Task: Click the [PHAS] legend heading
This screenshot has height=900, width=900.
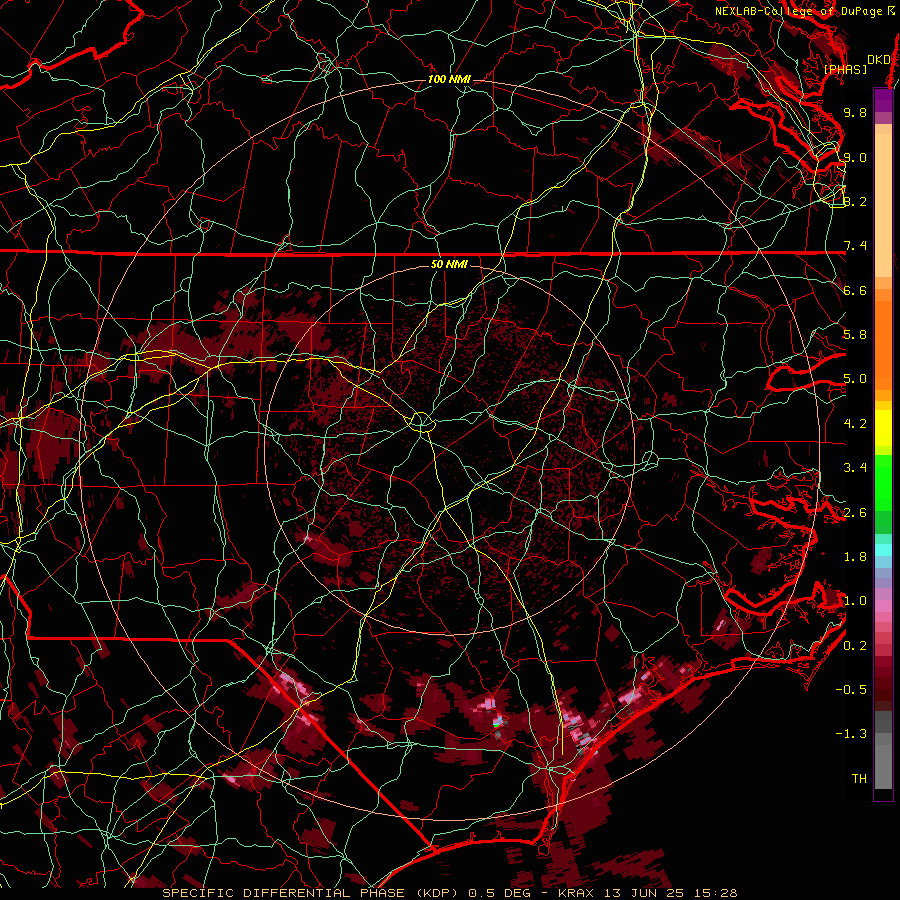Action: click(845, 69)
